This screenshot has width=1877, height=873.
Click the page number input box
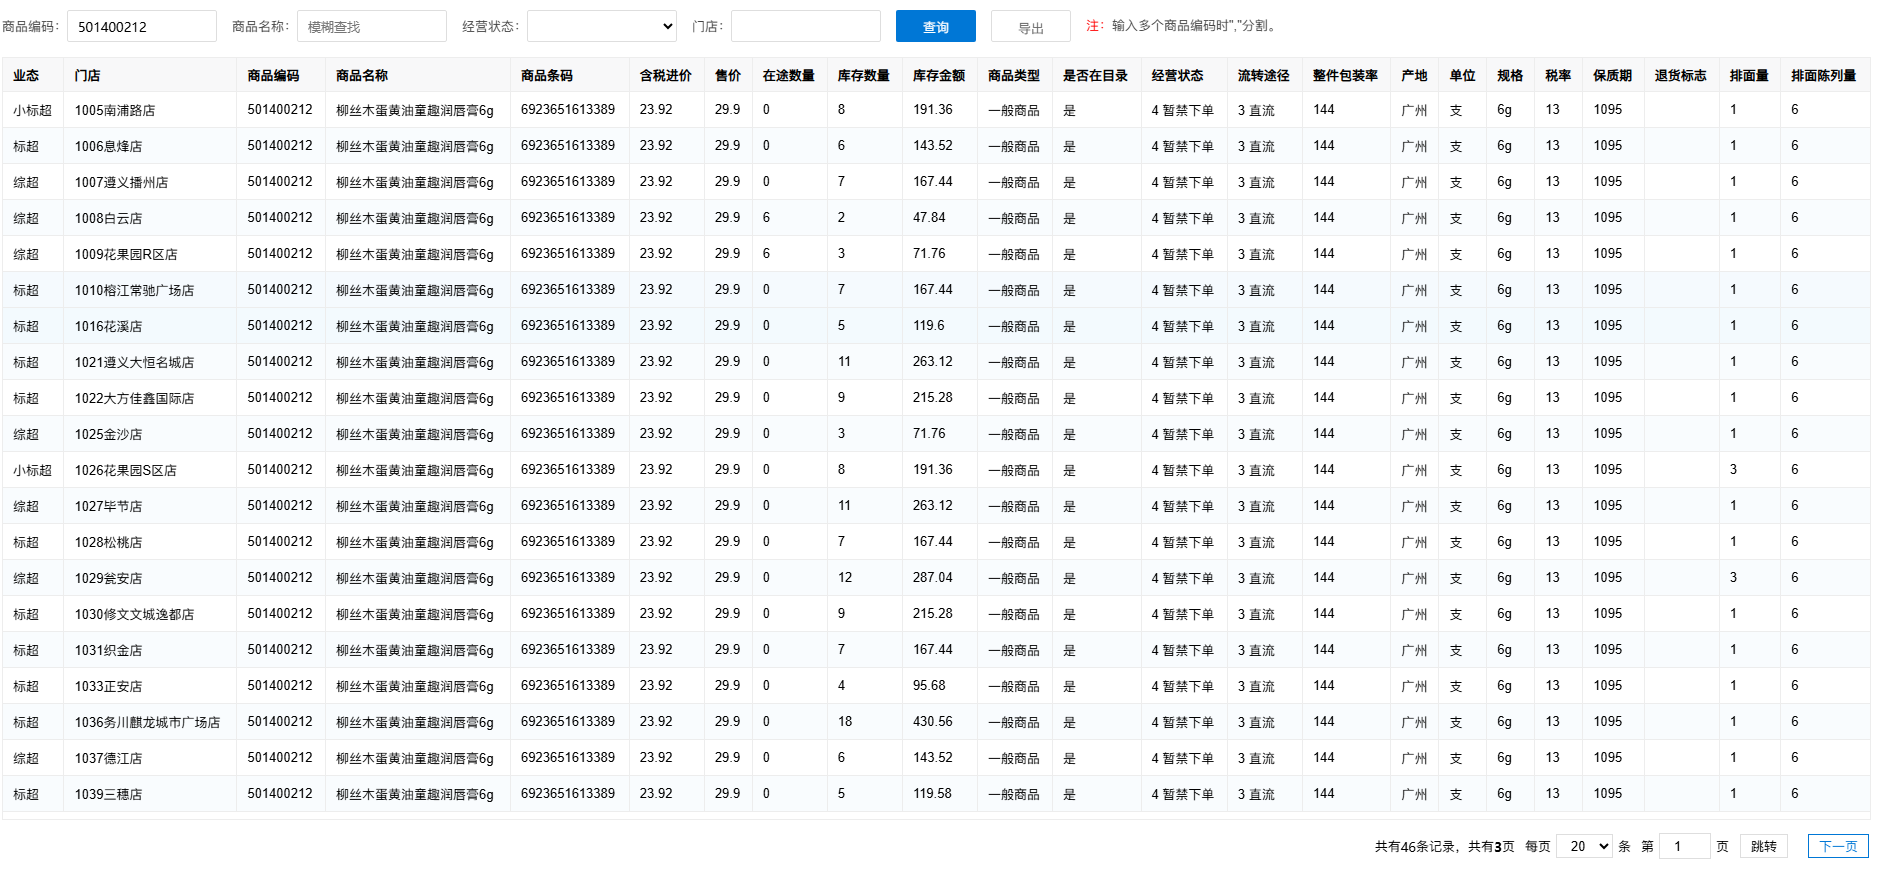coord(1684,846)
